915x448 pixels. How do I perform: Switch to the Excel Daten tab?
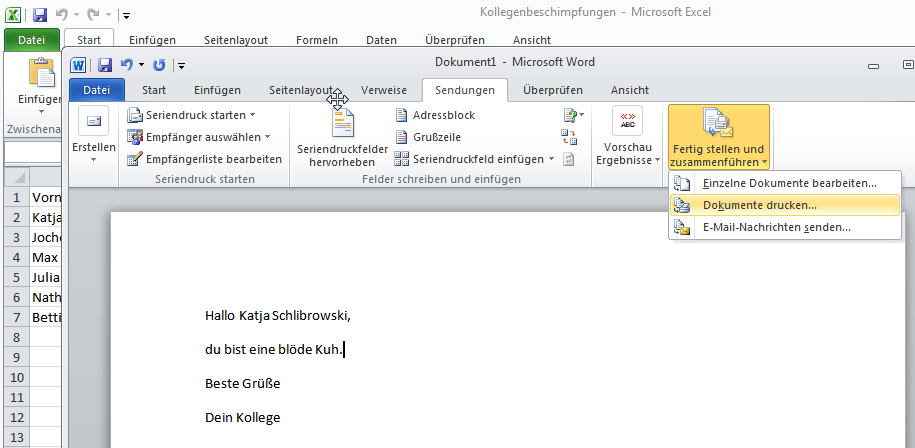381,40
